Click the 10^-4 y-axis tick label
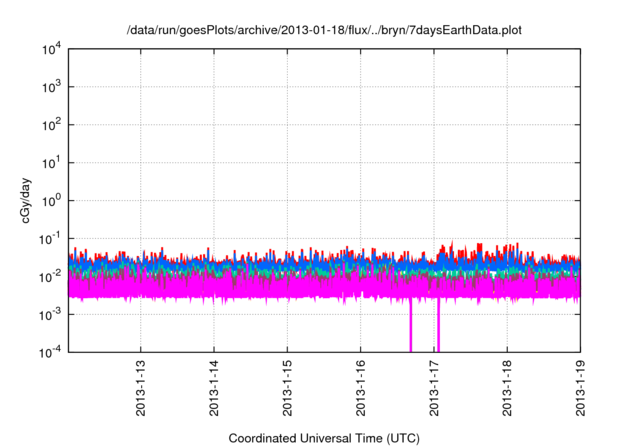The width and height of the screenshot is (640, 448). (50, 352)
